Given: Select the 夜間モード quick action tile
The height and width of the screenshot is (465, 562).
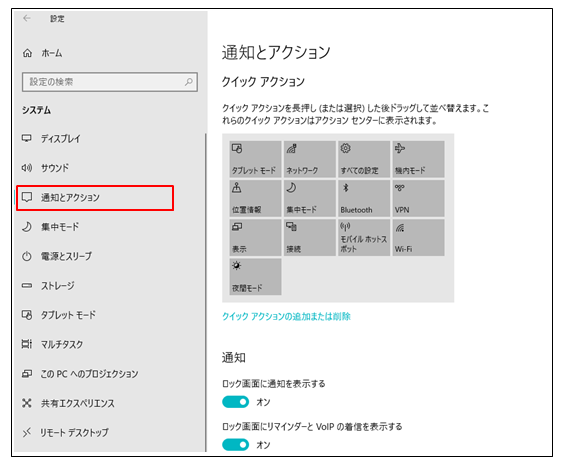Looking at the screenshot, I should [255, 276].
